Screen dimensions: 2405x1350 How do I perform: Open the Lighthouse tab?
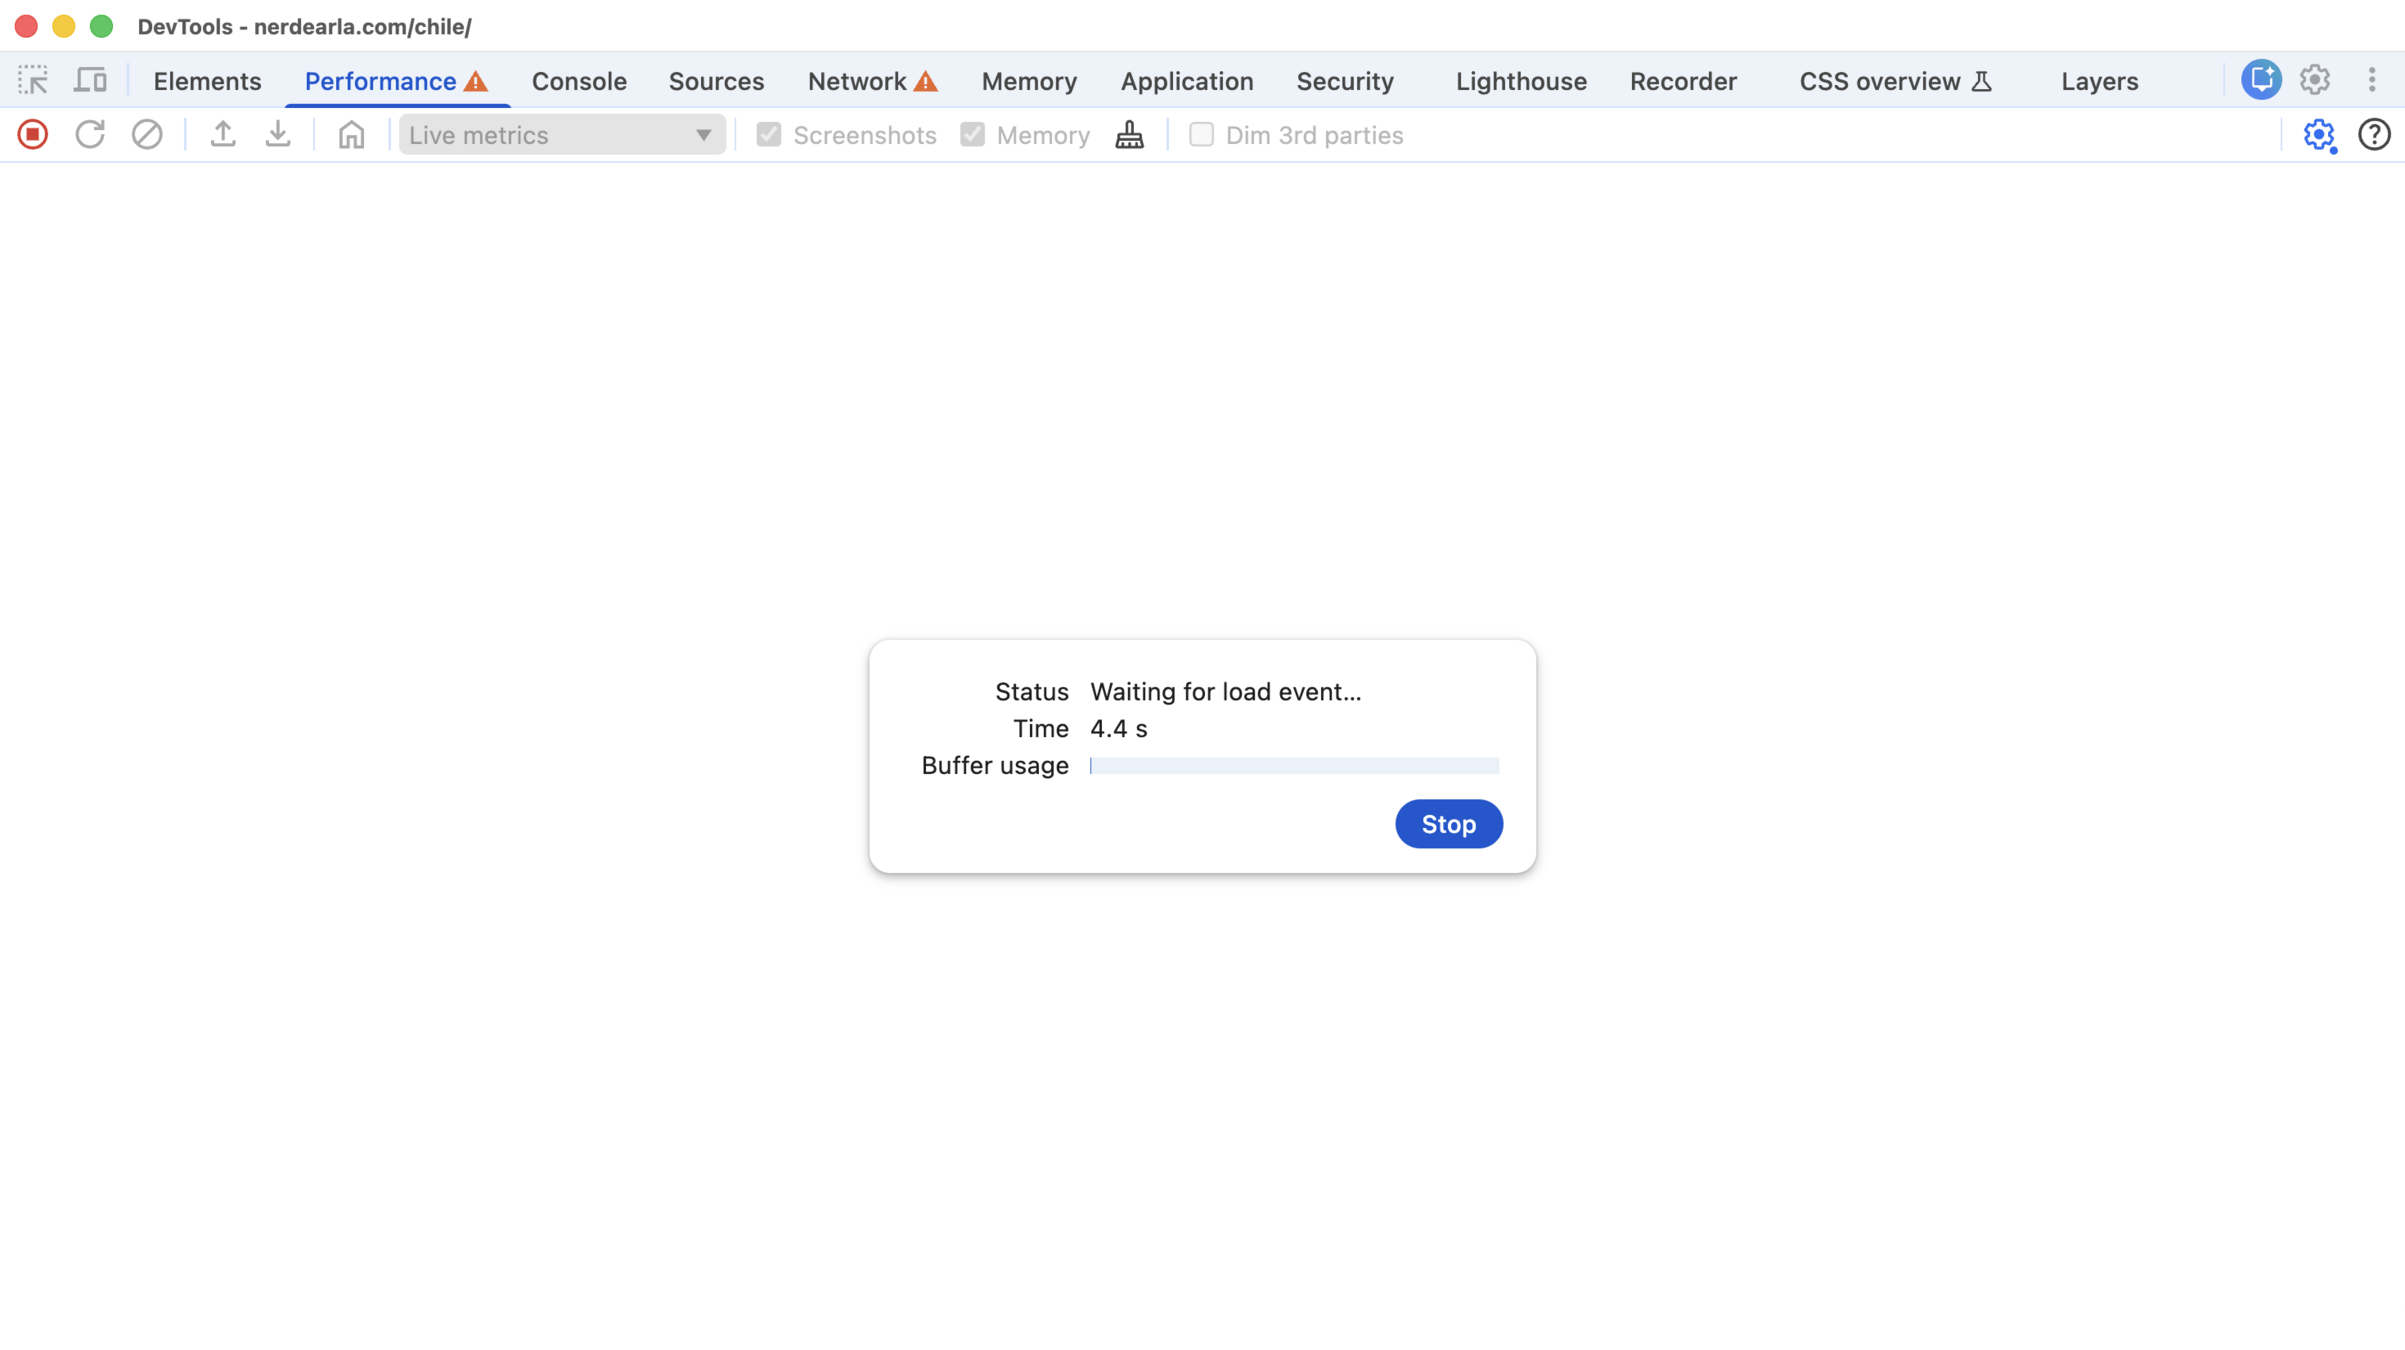[1520, 81]
